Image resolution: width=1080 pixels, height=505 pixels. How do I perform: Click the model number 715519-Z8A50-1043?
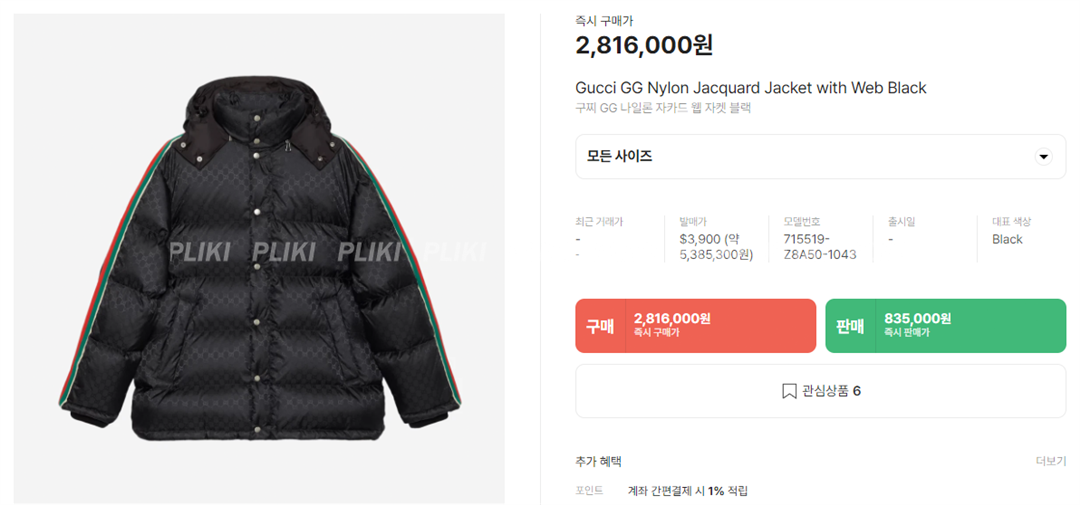pos(820,247)
